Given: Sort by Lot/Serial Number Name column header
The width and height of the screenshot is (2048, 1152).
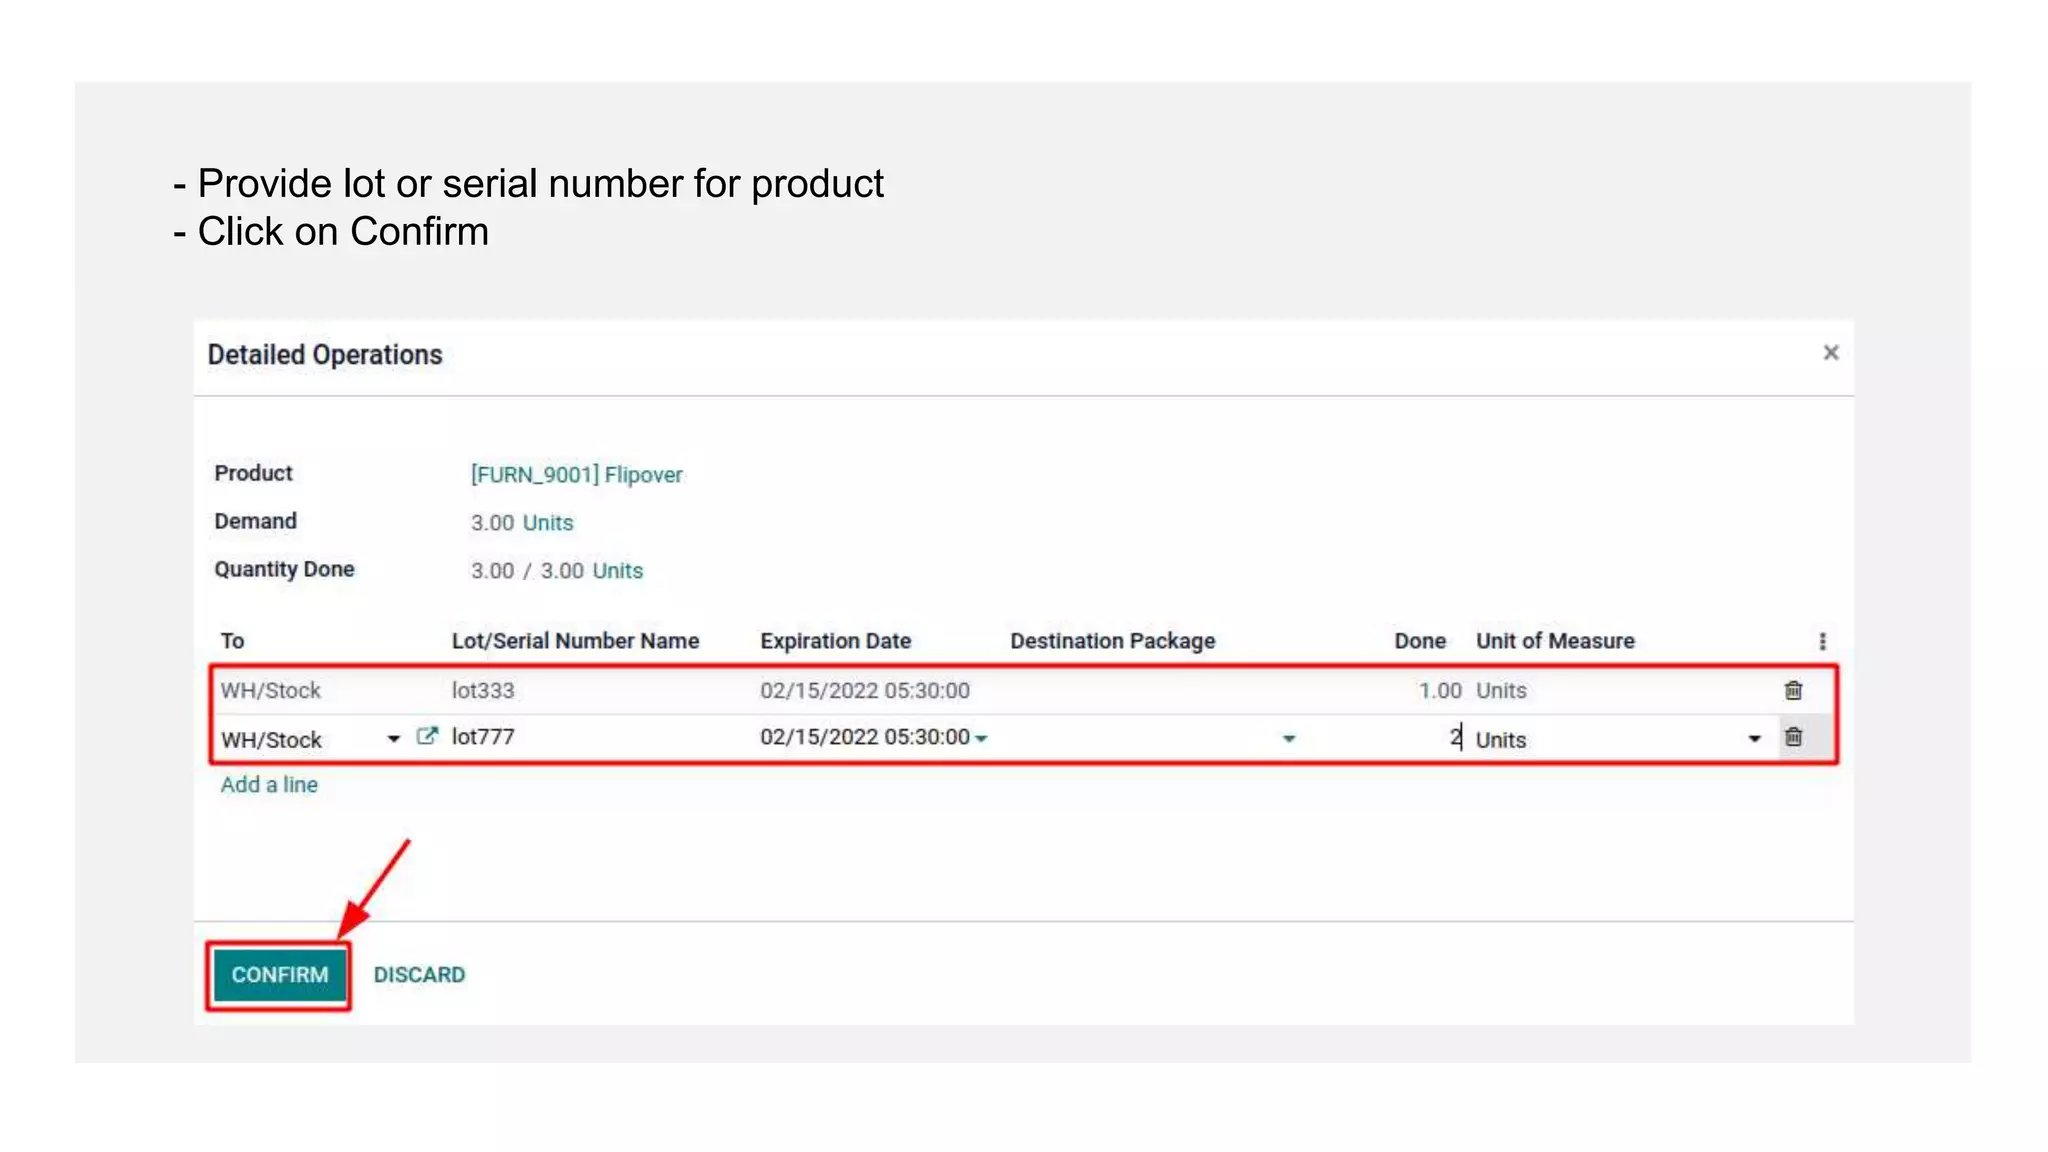Looking at the screenshot, I should [575, 641].
